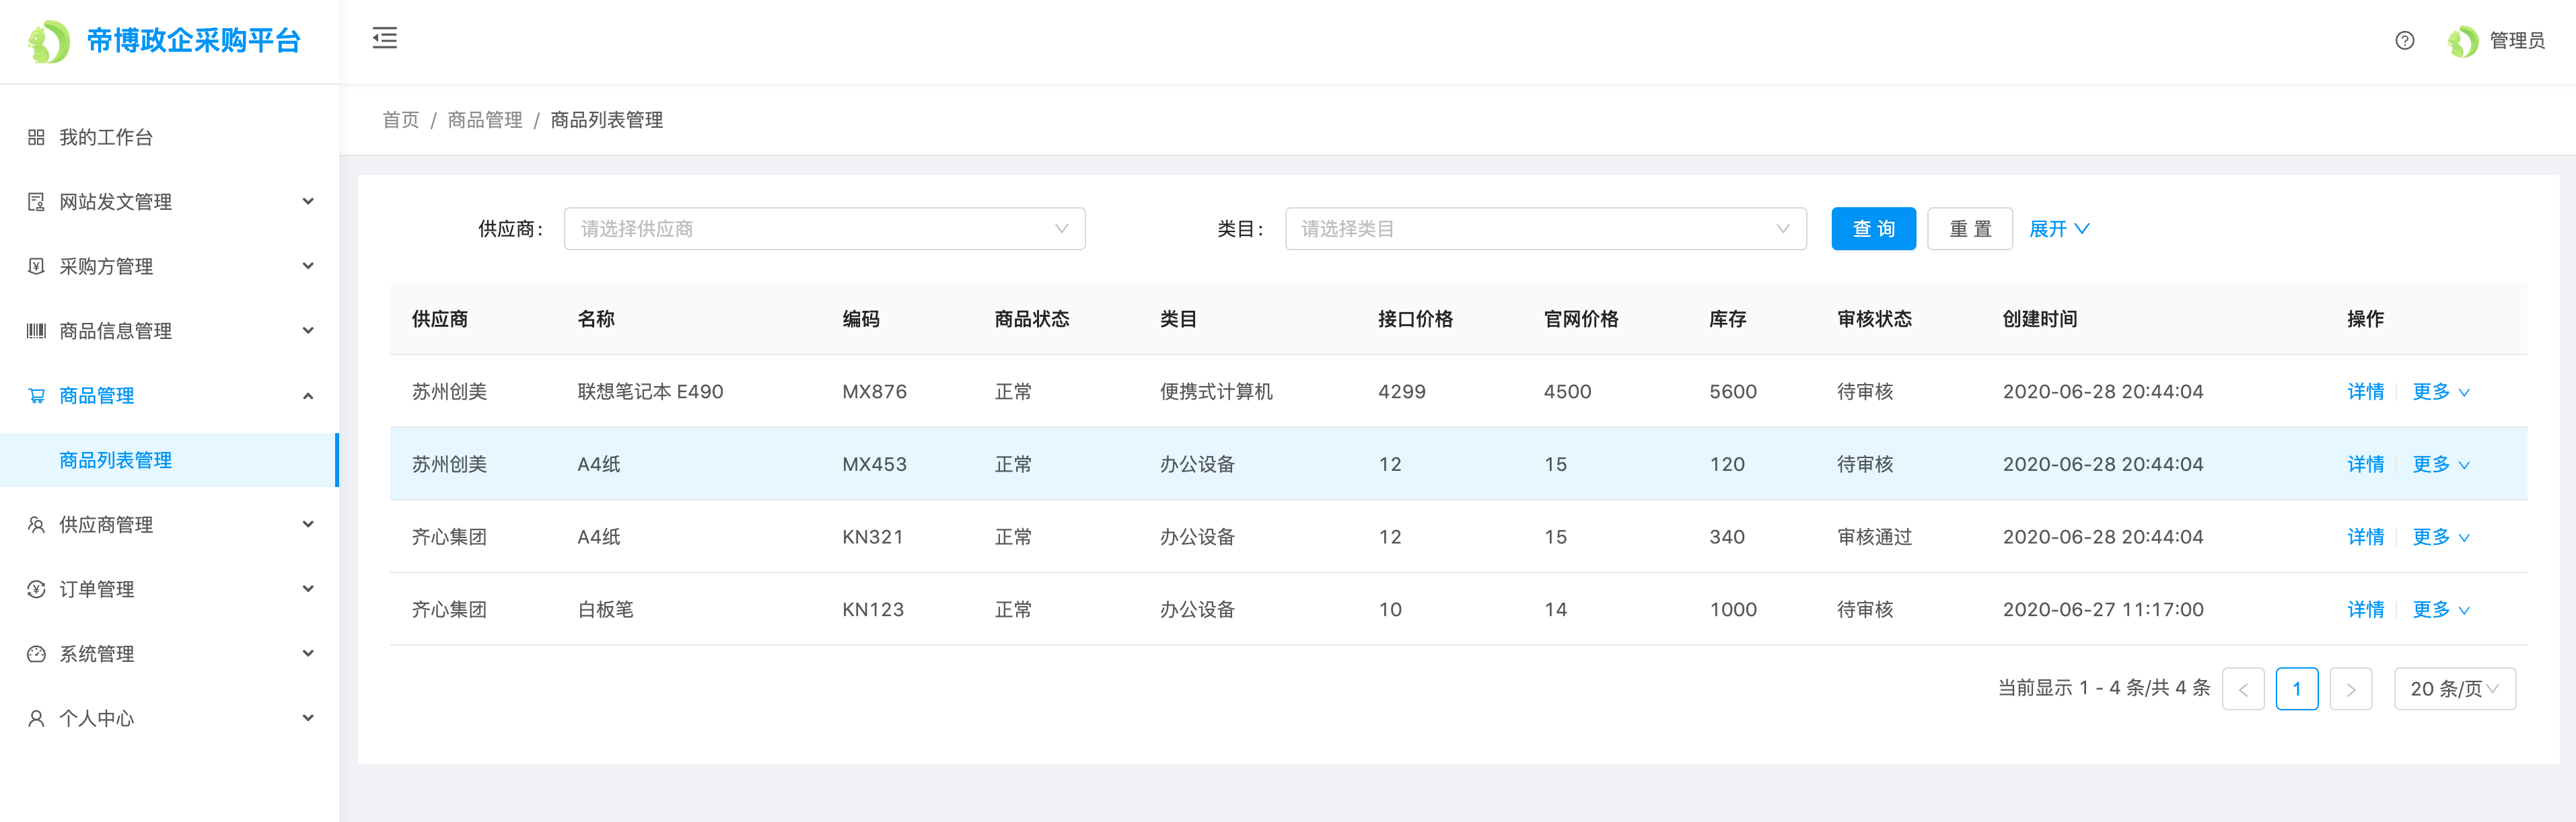Click the 帝博政企采购平台 logo icon
This screenshot has width=2576, height=822.
click(x=48, y=41)
